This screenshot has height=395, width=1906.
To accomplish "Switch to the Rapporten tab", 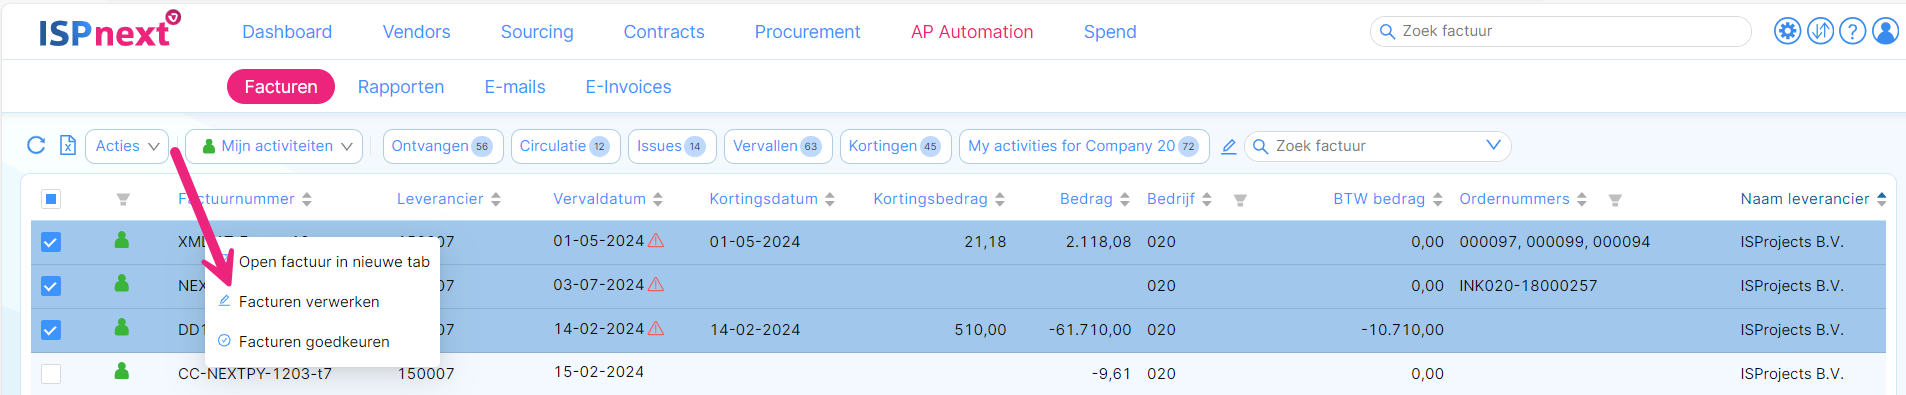I will coord(401,87).
